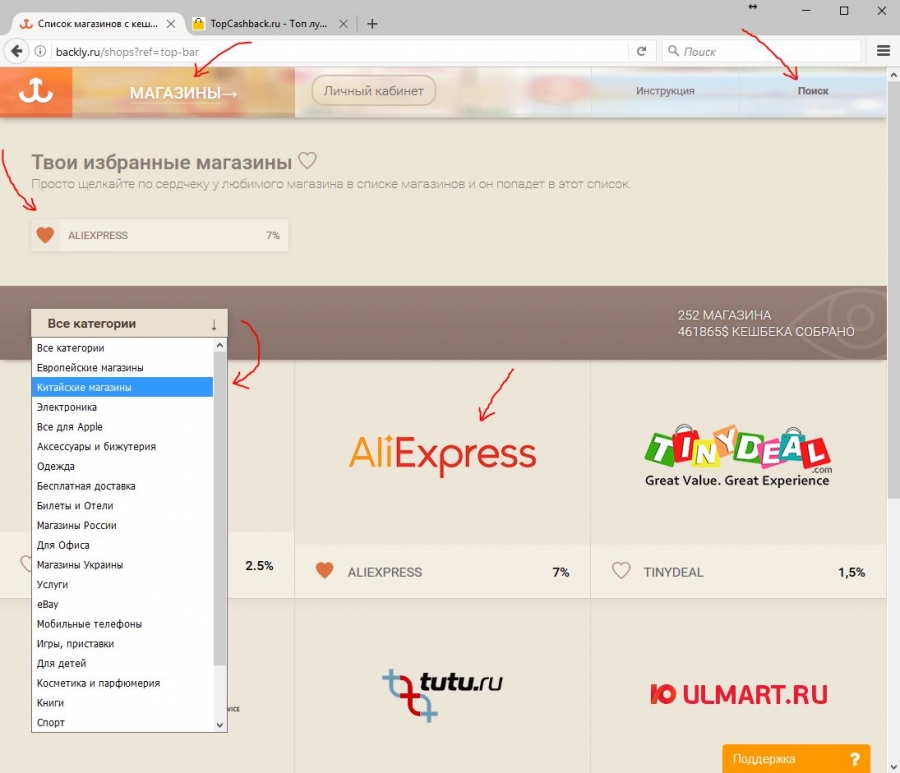Open the browser hamburger menu
The width and height of the screenshot is (900, 773).
[883, 51]
